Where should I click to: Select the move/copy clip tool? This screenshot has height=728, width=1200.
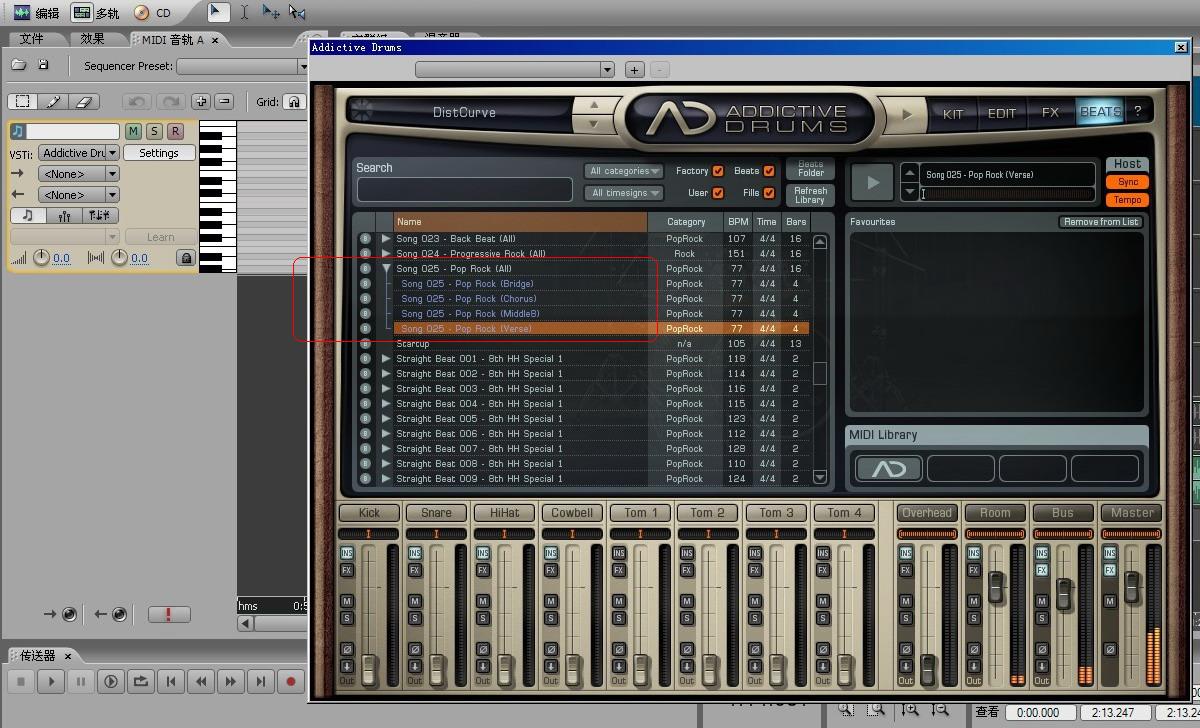point(270,12)
